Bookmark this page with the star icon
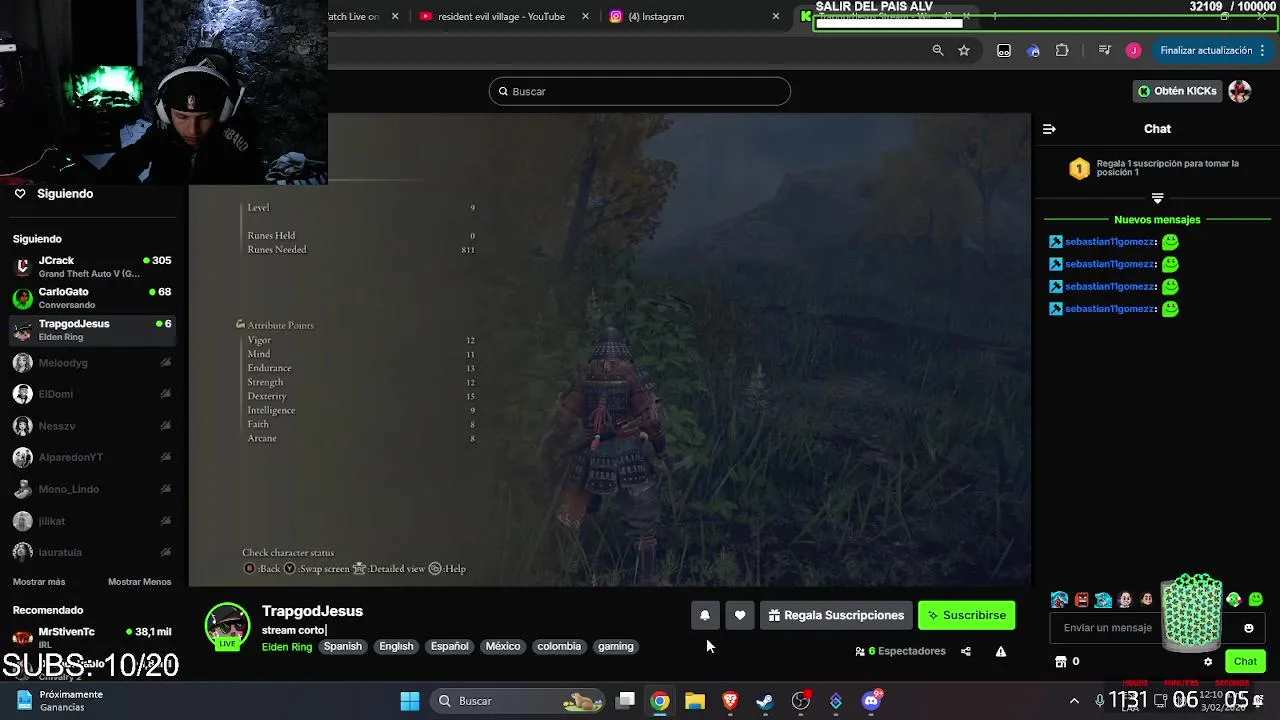 (964, 50)
